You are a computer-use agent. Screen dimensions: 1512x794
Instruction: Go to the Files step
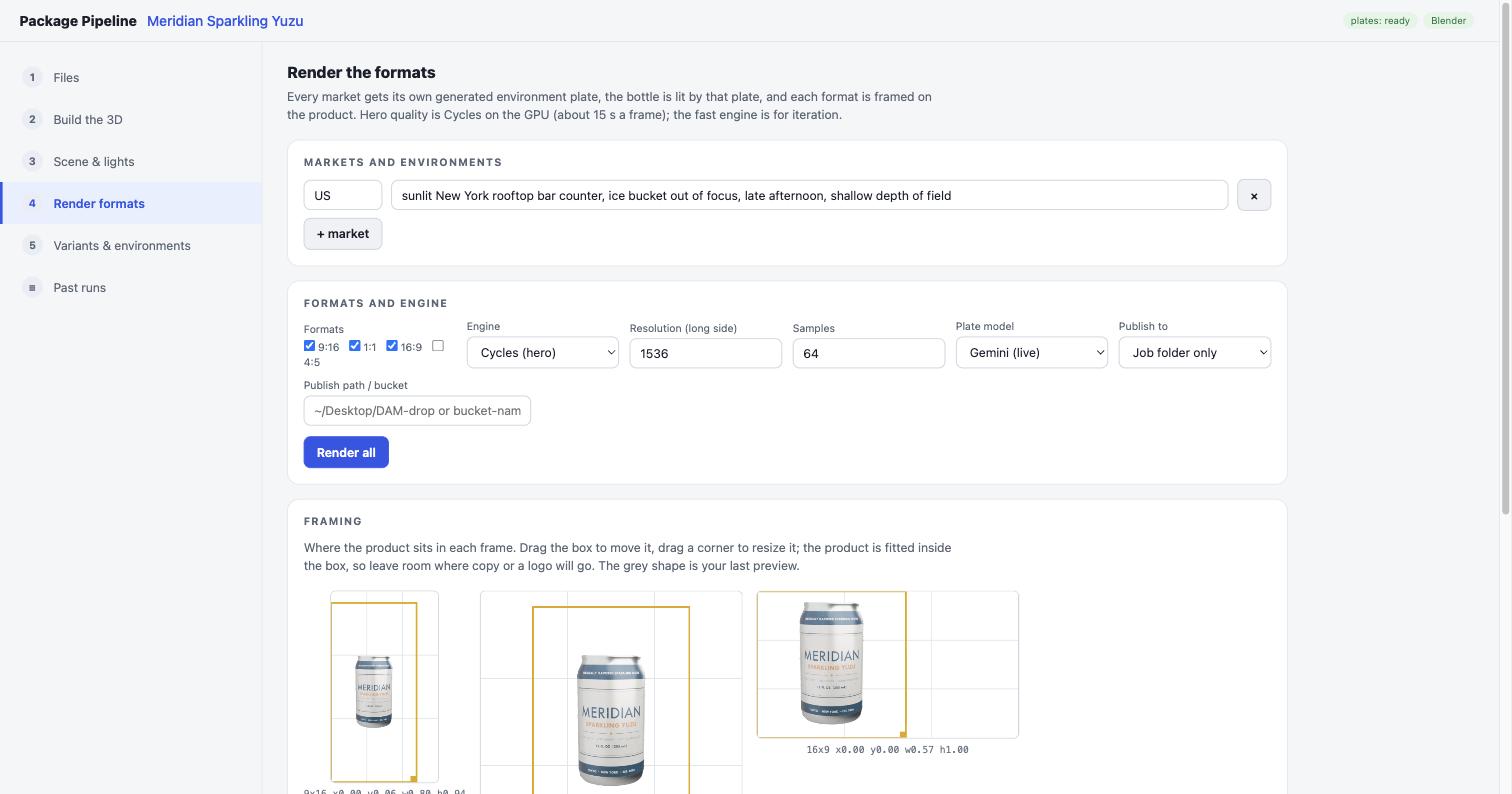point(131,77)
